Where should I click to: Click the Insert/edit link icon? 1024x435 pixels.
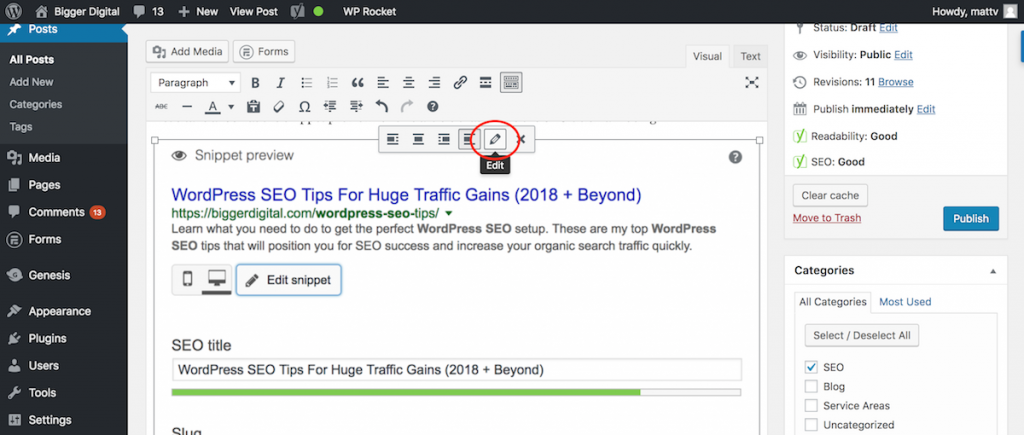click(460, 83)
